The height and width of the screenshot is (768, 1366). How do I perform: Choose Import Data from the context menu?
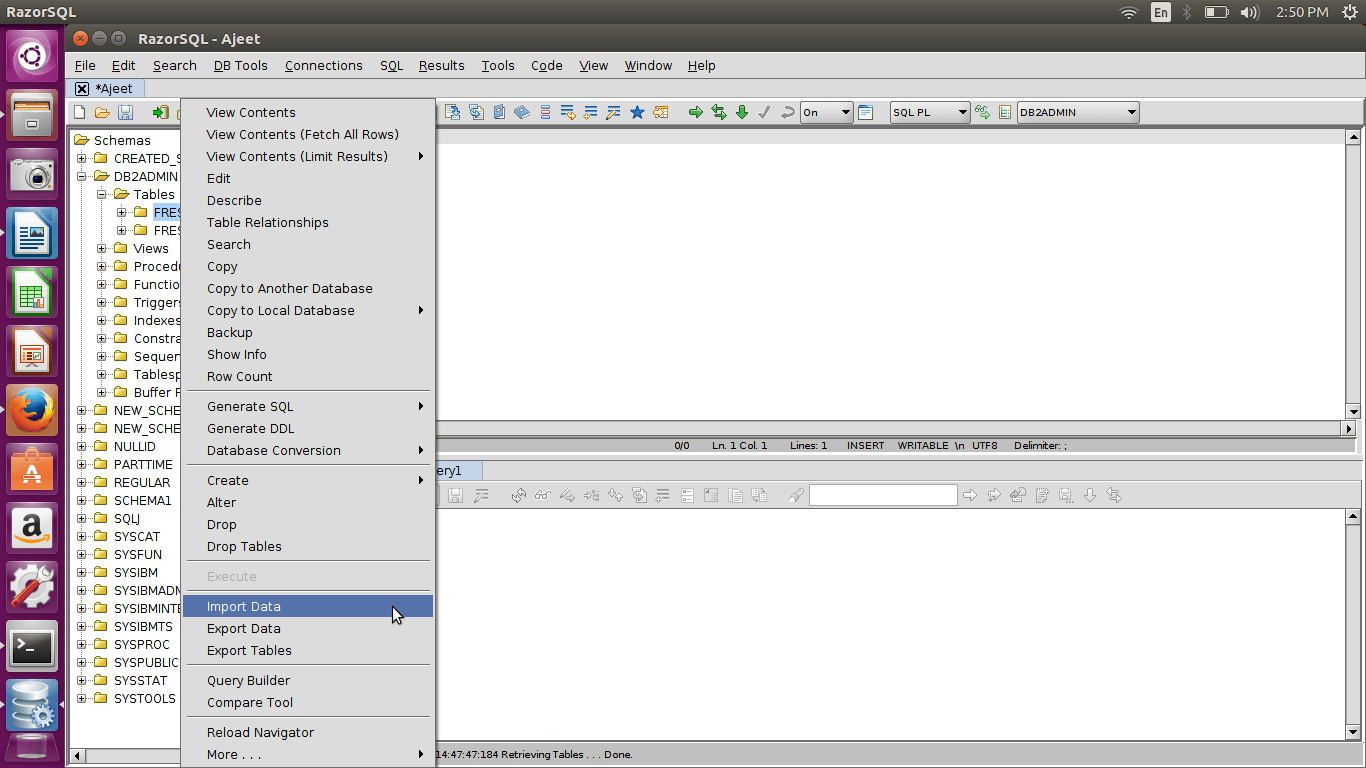308,606
